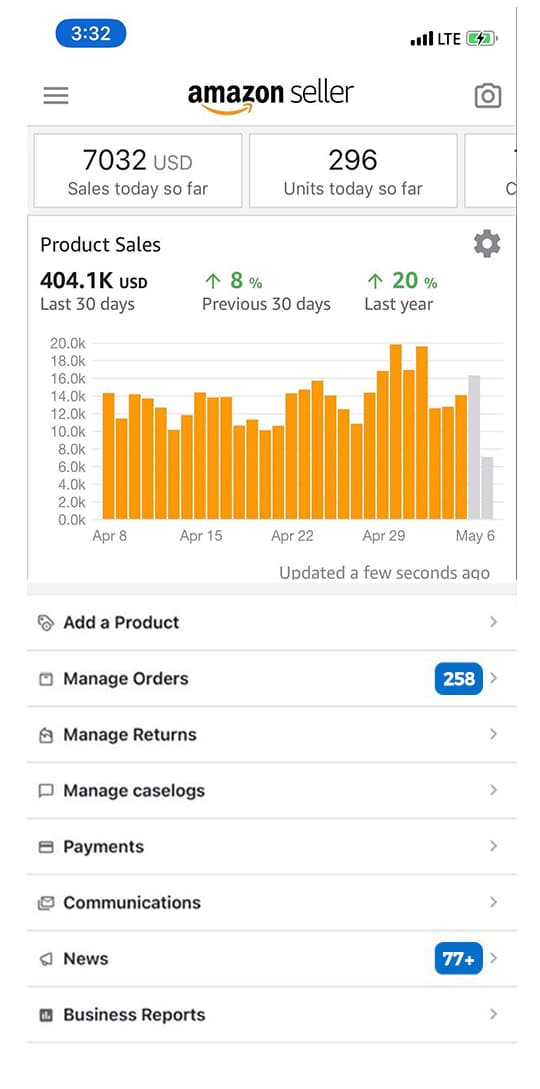This screenshot has height=1089, width=540.
Task: Tap the Business Reports chart icon
Action: tap(46, 1015)
